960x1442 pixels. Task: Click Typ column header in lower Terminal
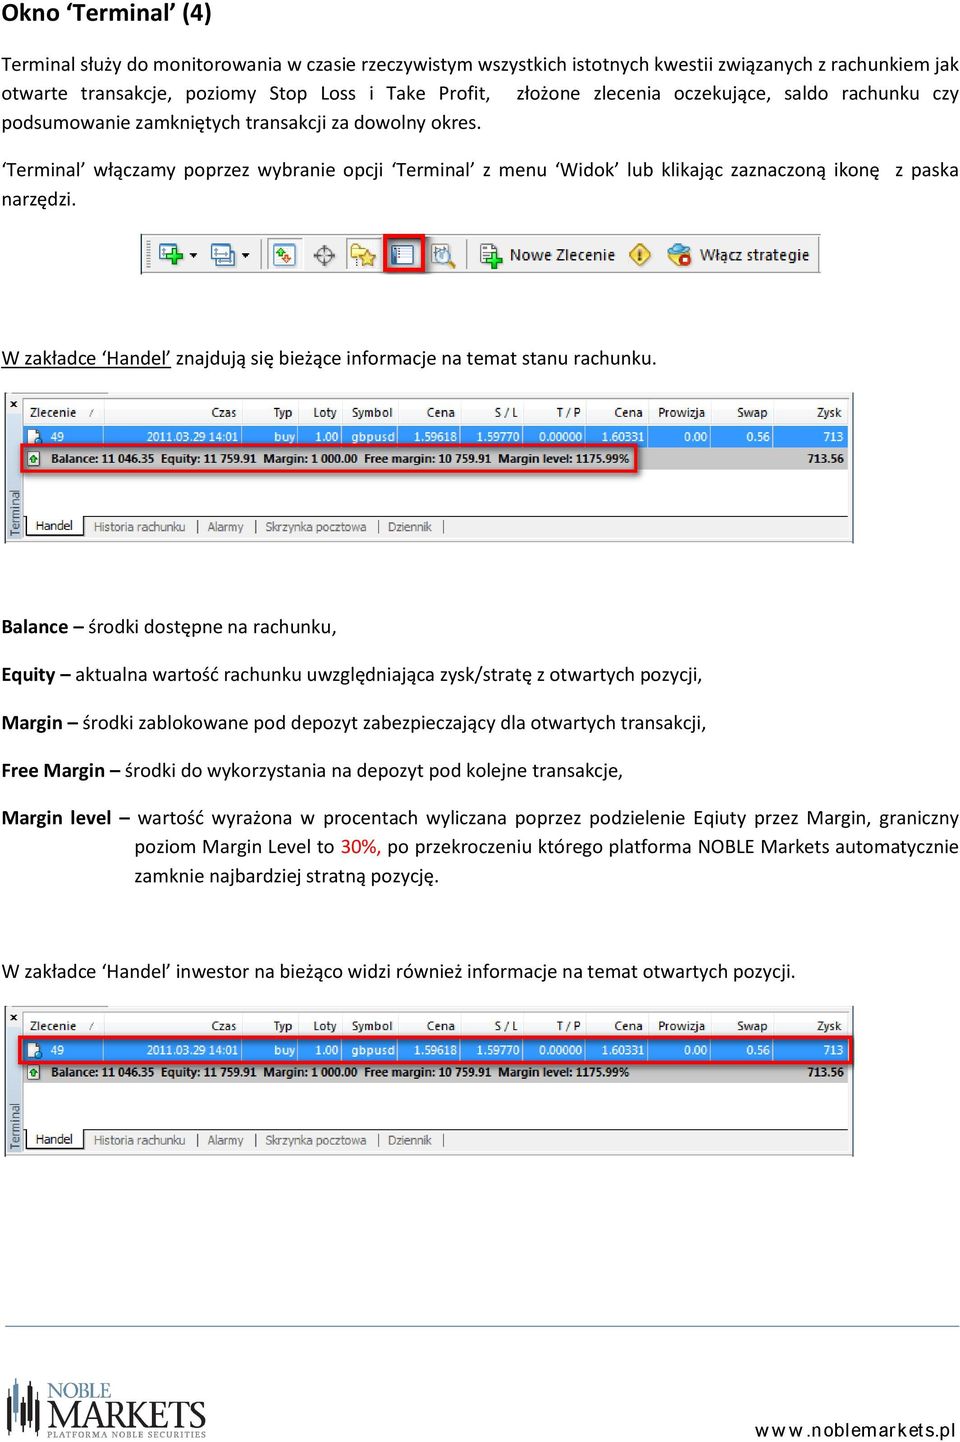[x=283, y=1026]
